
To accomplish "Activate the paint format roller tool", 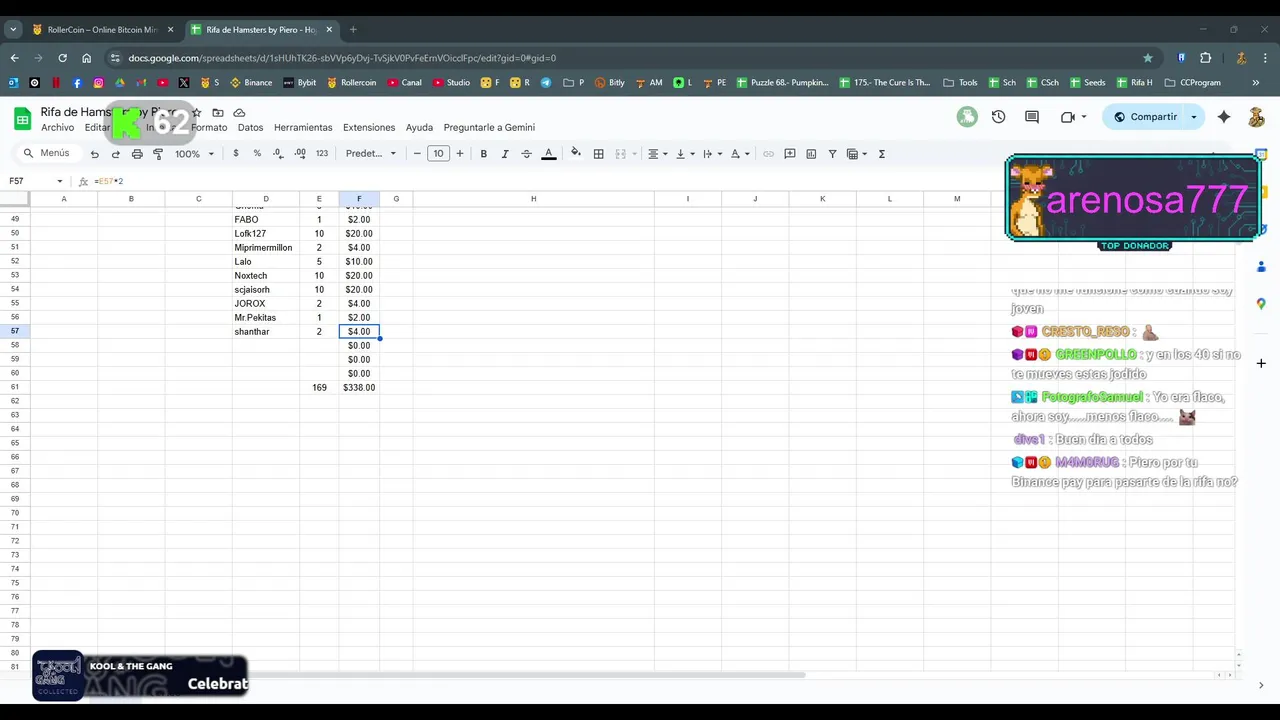I will [158, 154].
